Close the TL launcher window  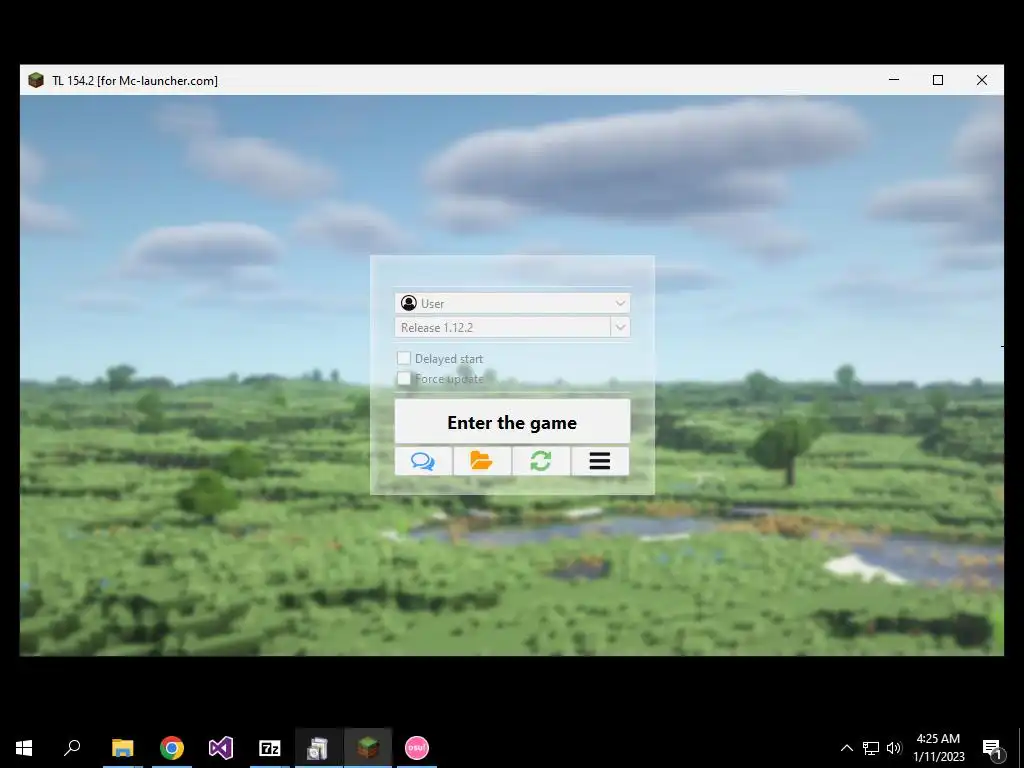pyautogui.click(x=982, y=80)
